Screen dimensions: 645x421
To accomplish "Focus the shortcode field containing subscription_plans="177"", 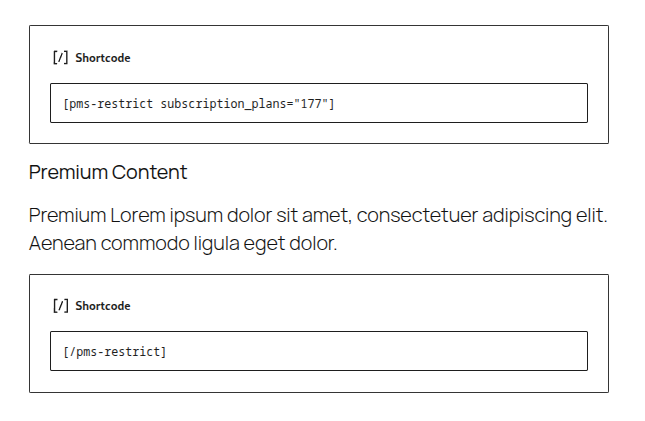I will [319, 103].
